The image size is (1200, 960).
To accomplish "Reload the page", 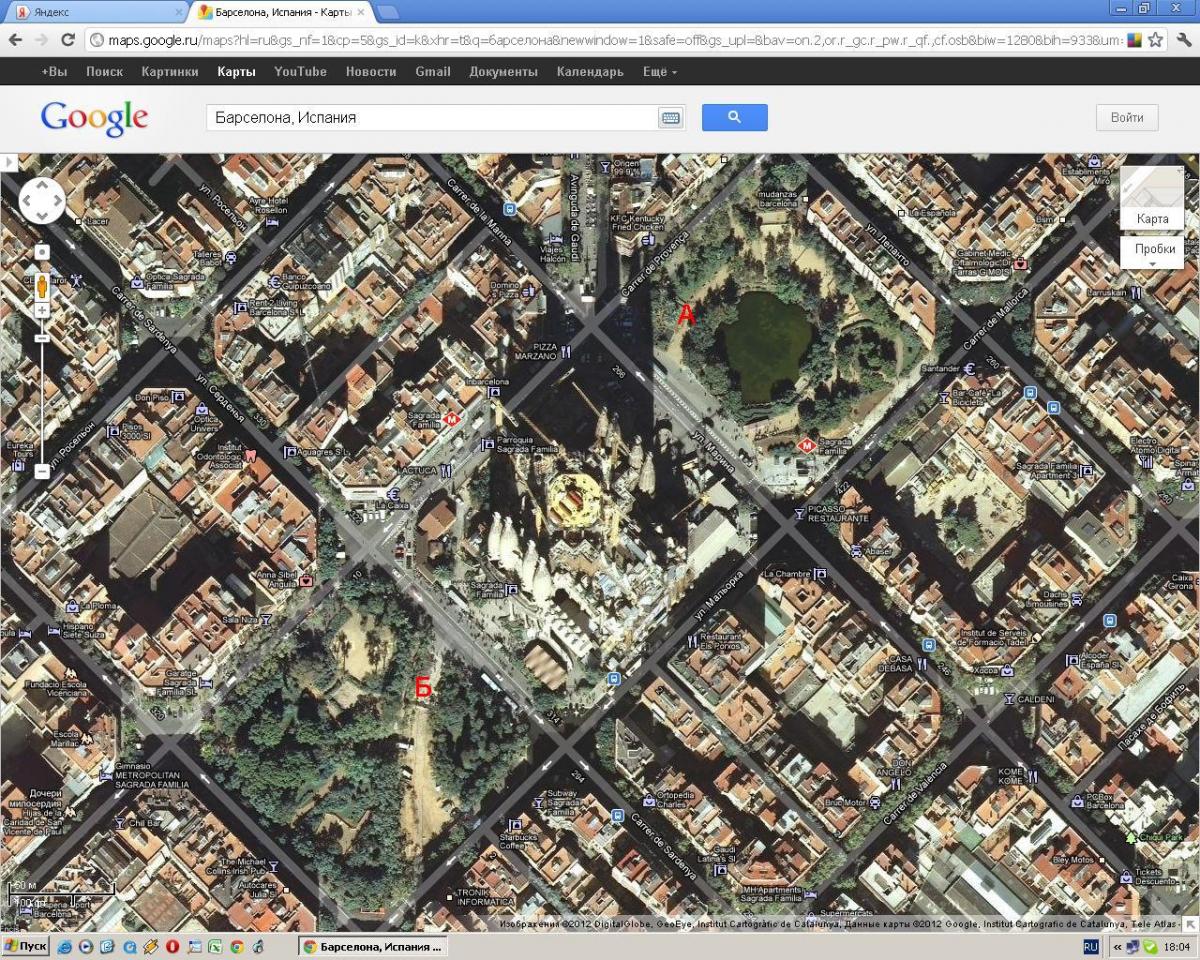I will pyautogui.click(x=68, y=40).
